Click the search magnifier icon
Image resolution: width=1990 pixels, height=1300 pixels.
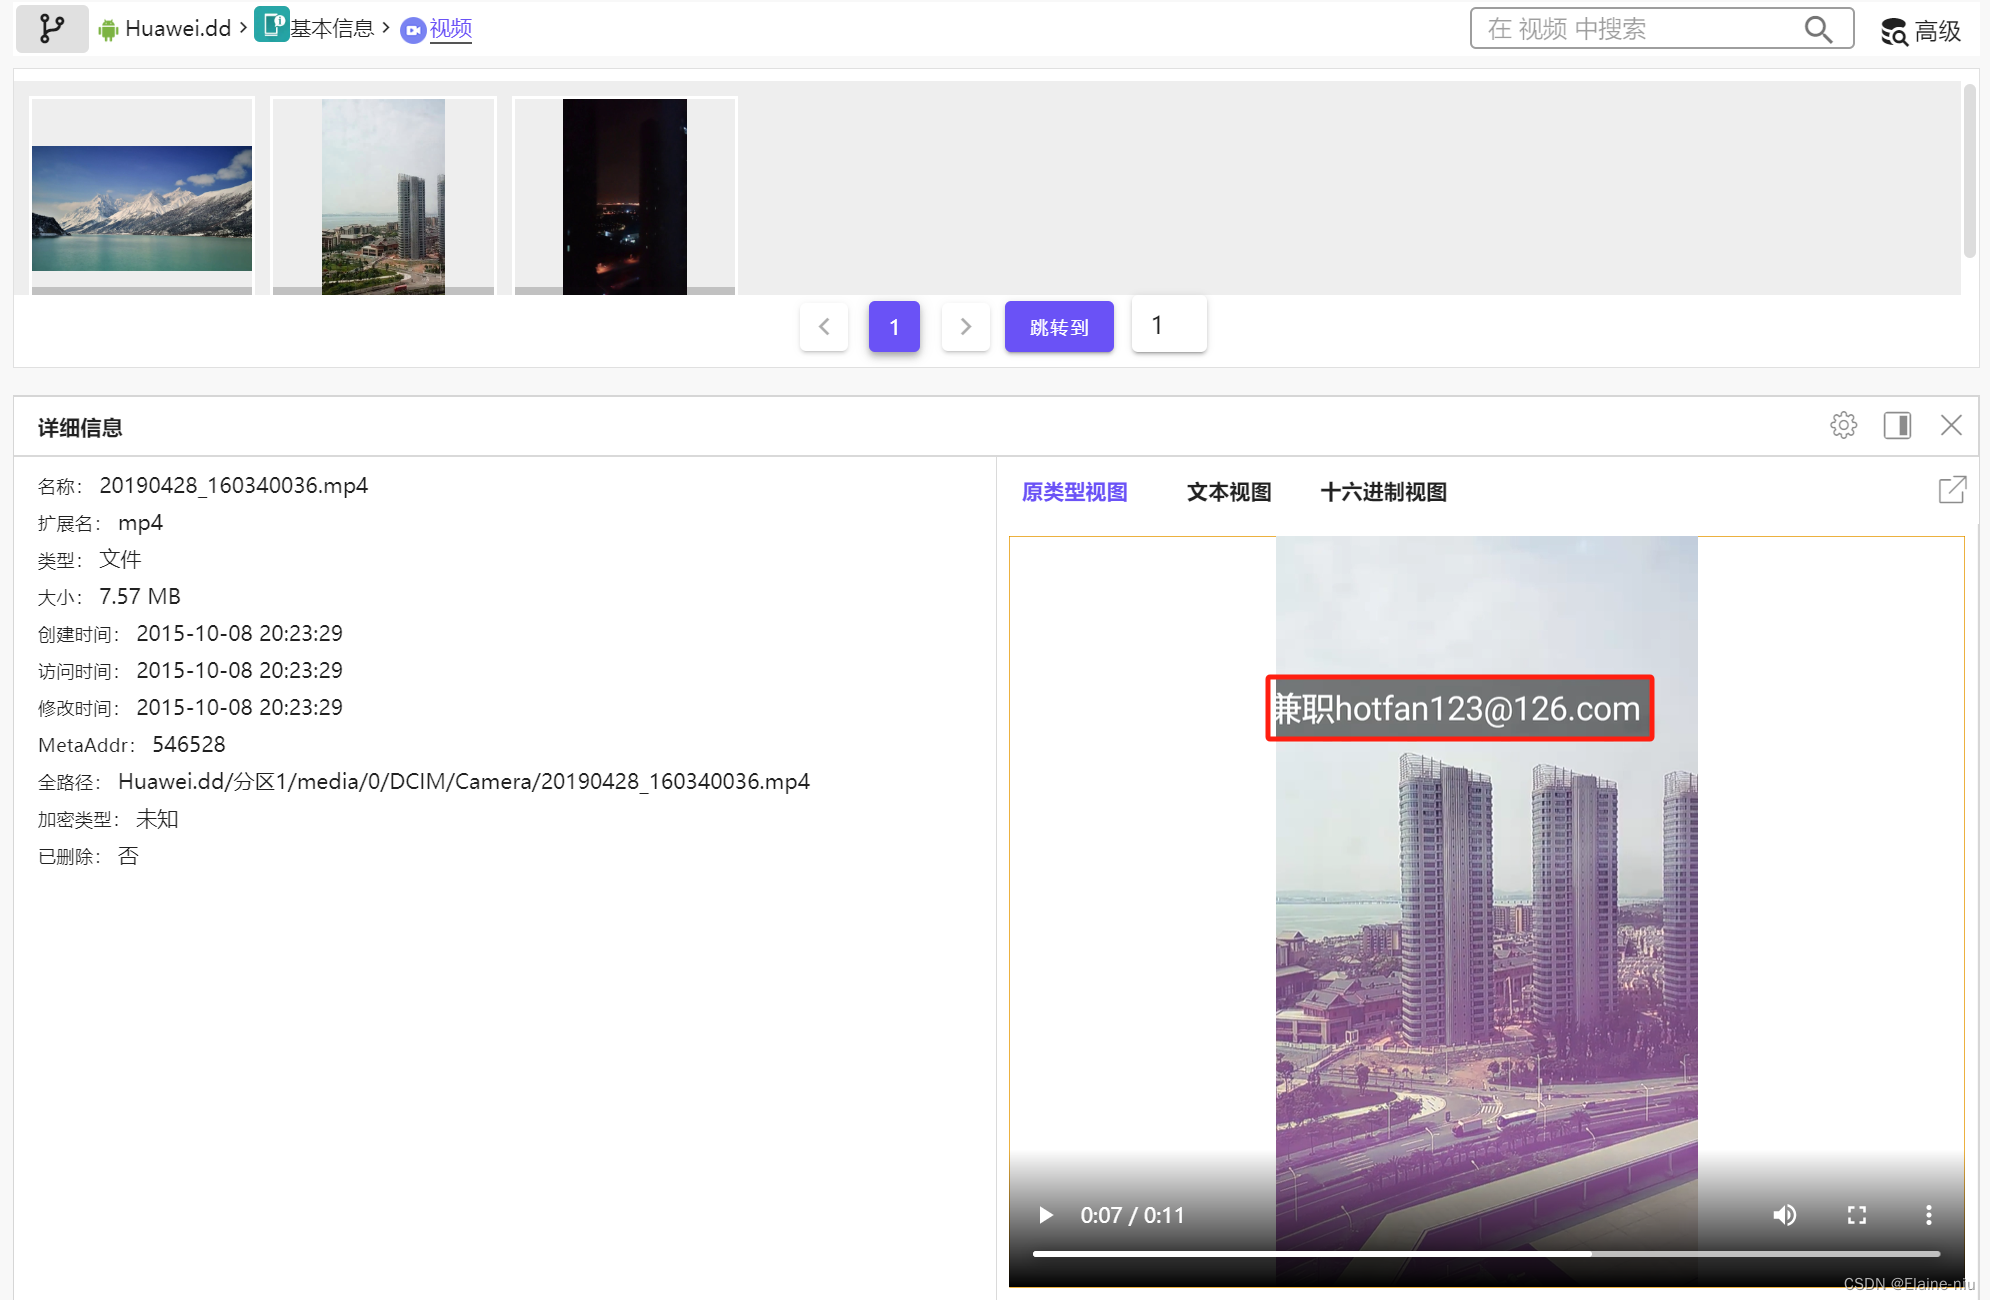pos(1818,29)
